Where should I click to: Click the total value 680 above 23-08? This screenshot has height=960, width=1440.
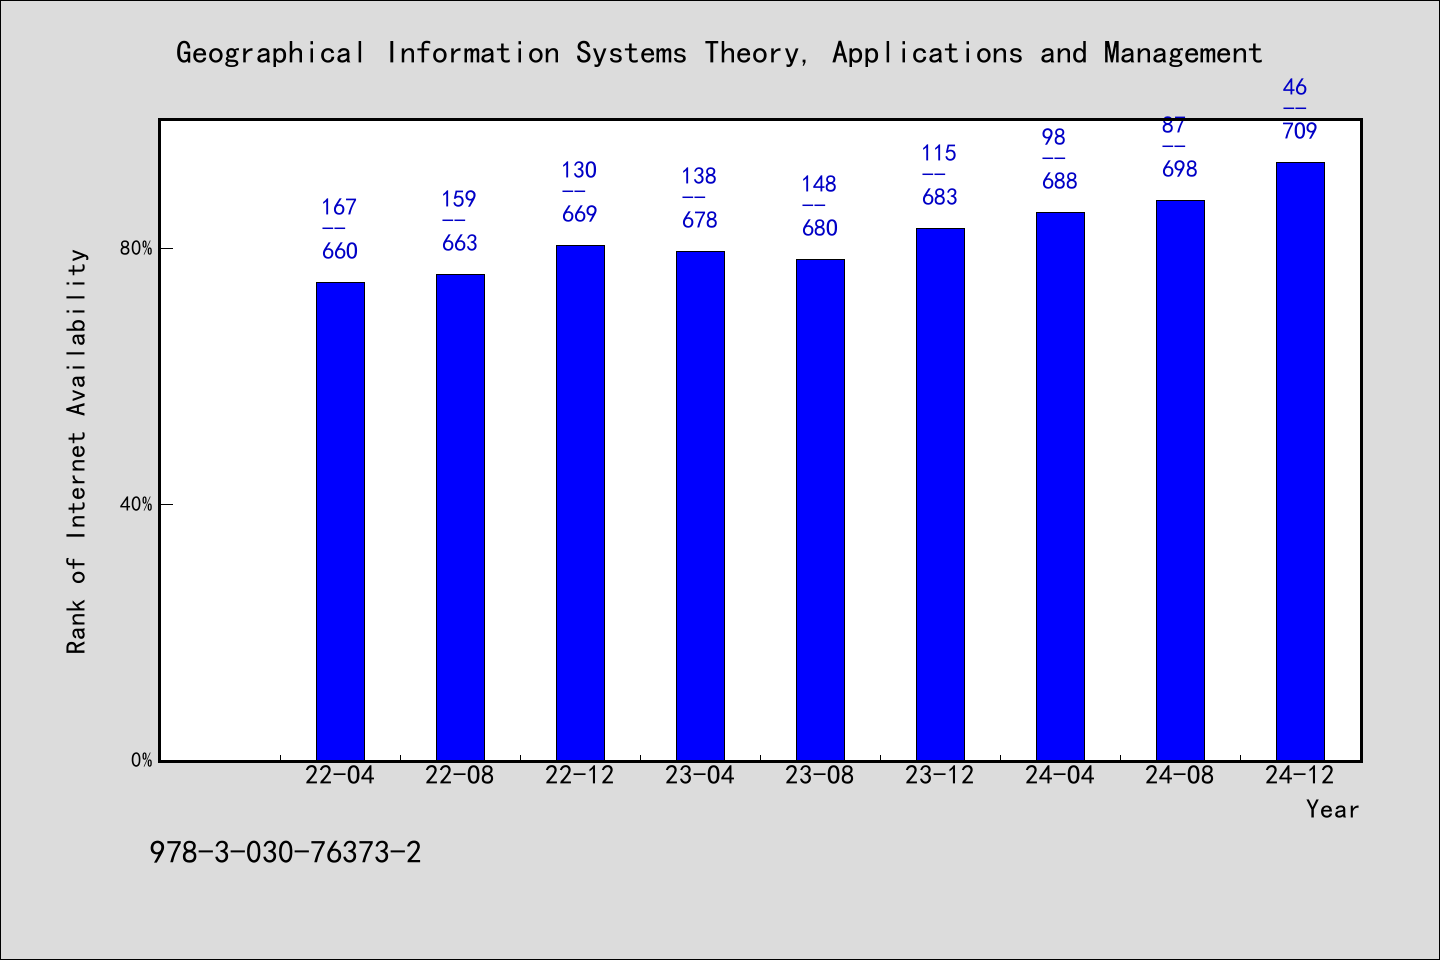click(820, 228)
